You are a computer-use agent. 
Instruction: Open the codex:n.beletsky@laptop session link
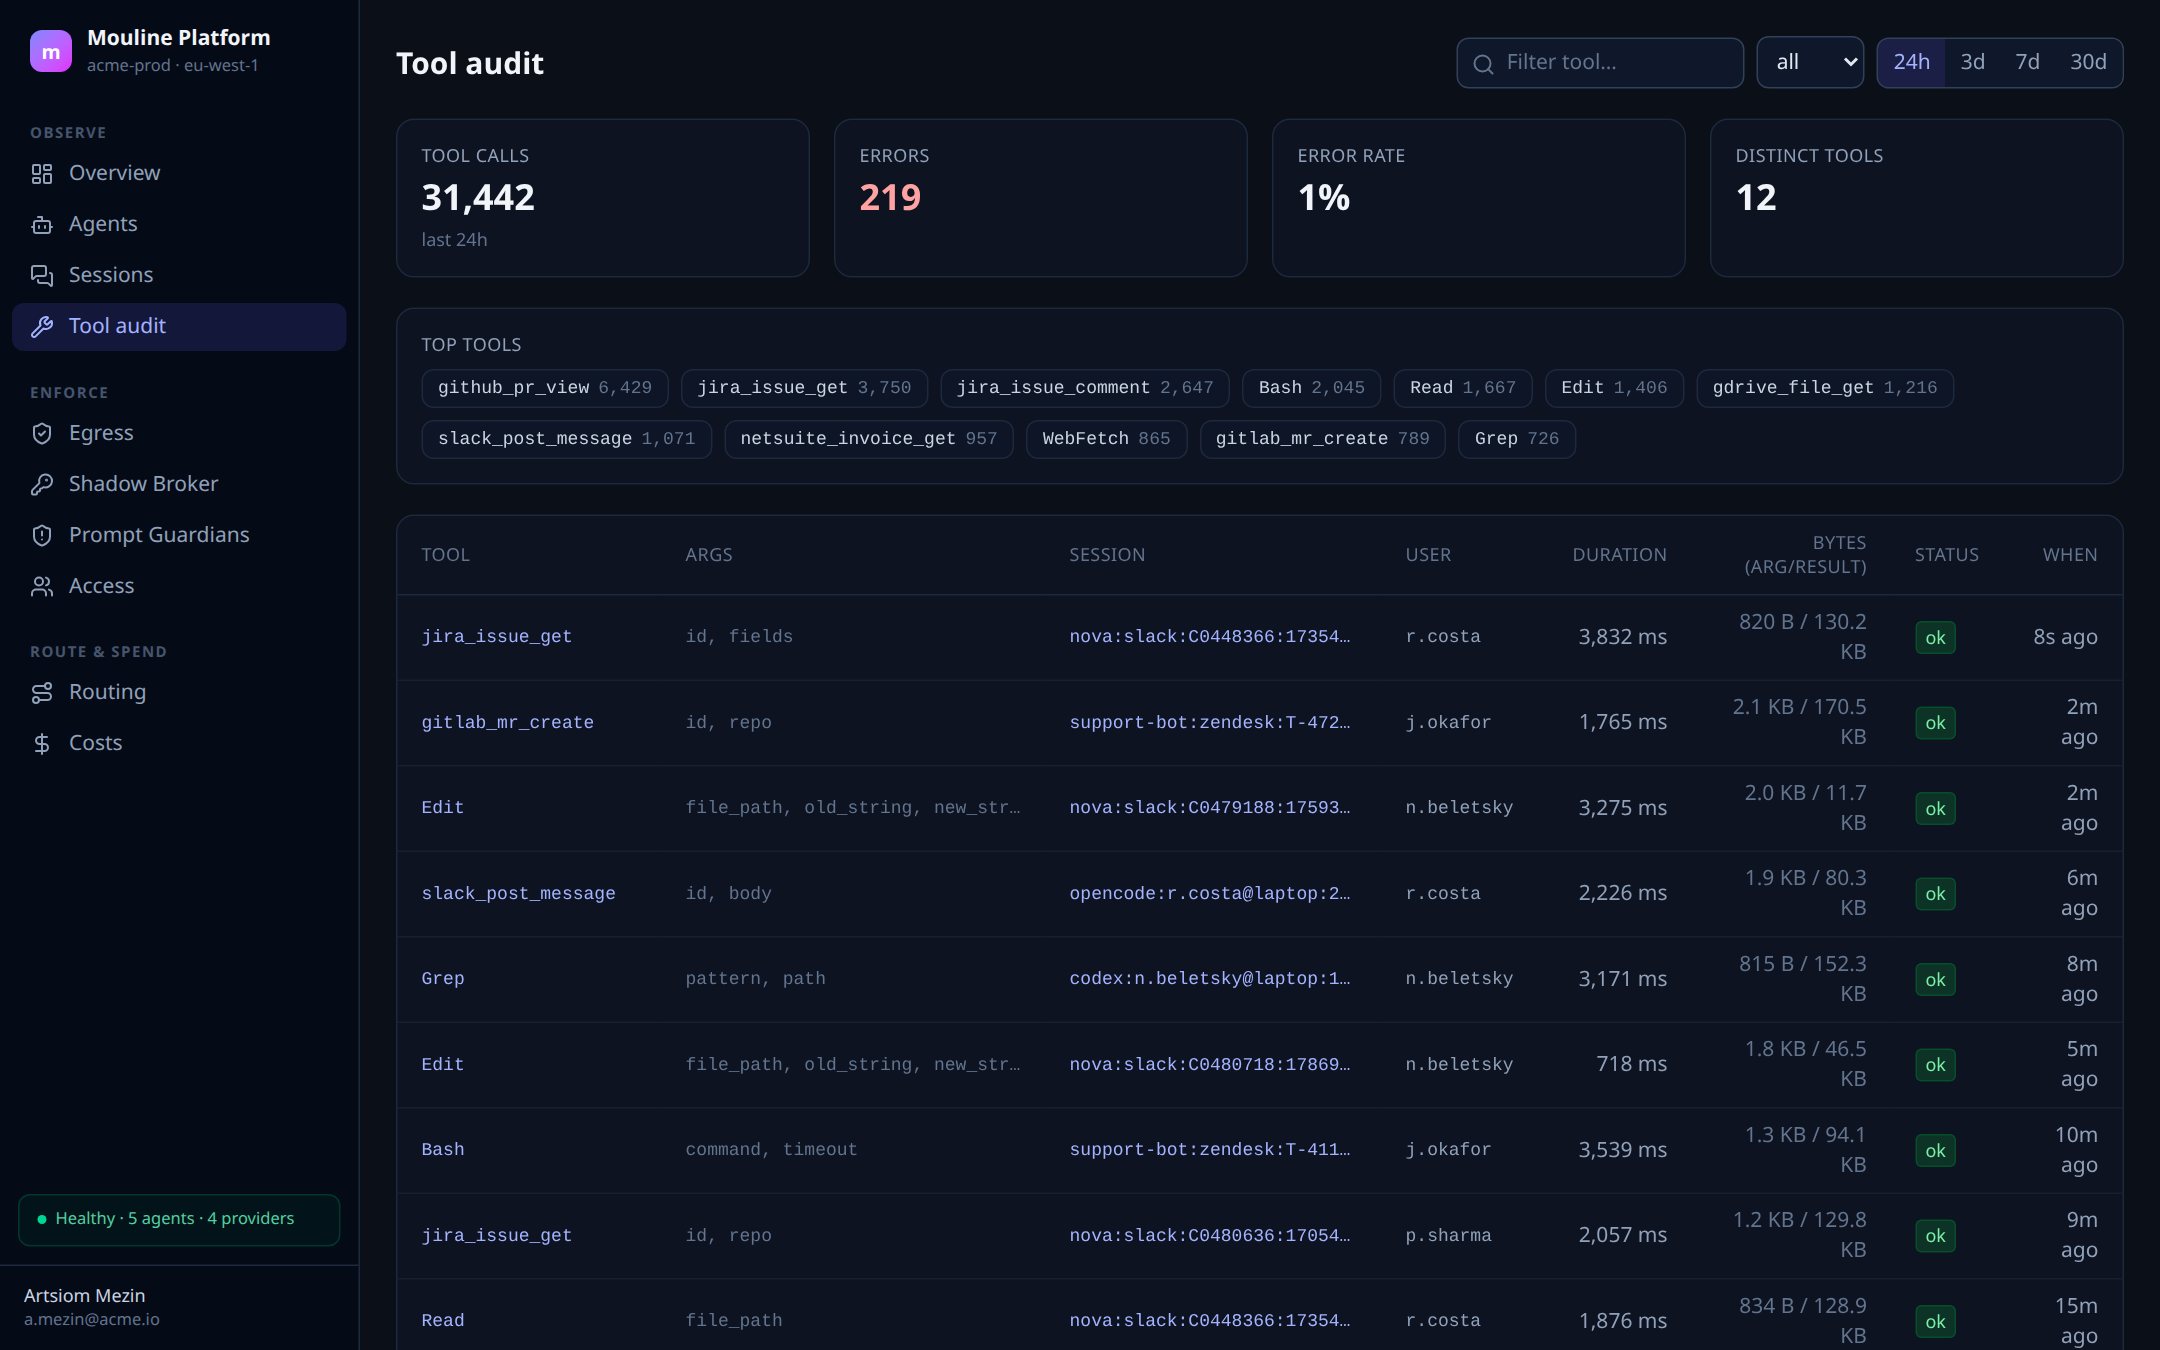pyautogui.click(x=1210, y=979)
